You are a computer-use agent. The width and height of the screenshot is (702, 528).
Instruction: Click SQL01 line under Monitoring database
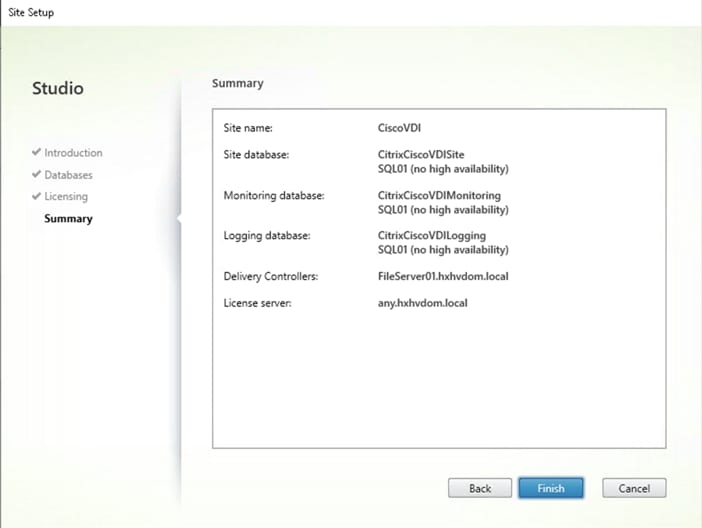[x=443, y=210]
